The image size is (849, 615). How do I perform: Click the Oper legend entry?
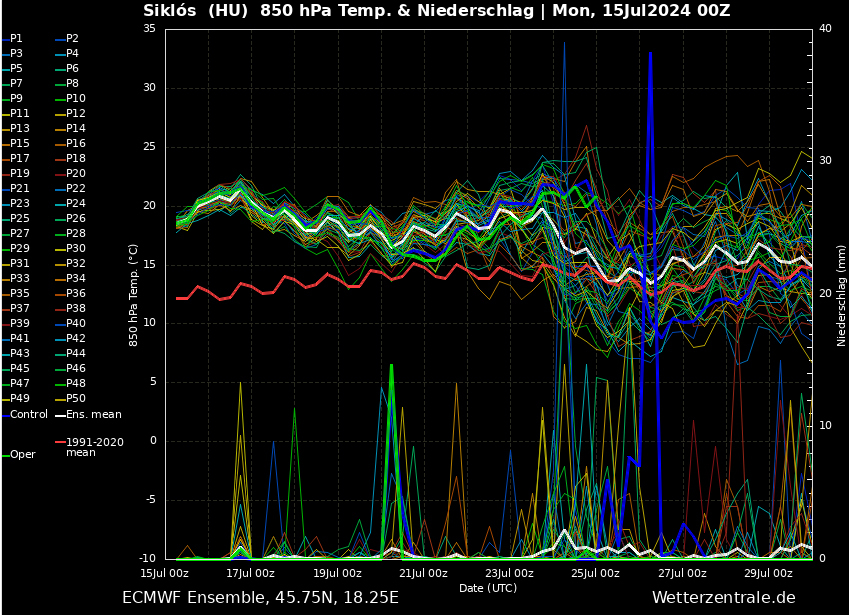point(22,455)
